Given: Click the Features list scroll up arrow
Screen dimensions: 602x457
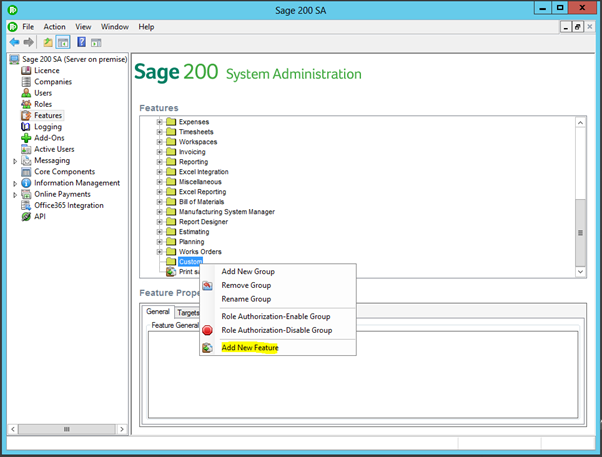Looking at the screenshot, I should tap(580, 123).
